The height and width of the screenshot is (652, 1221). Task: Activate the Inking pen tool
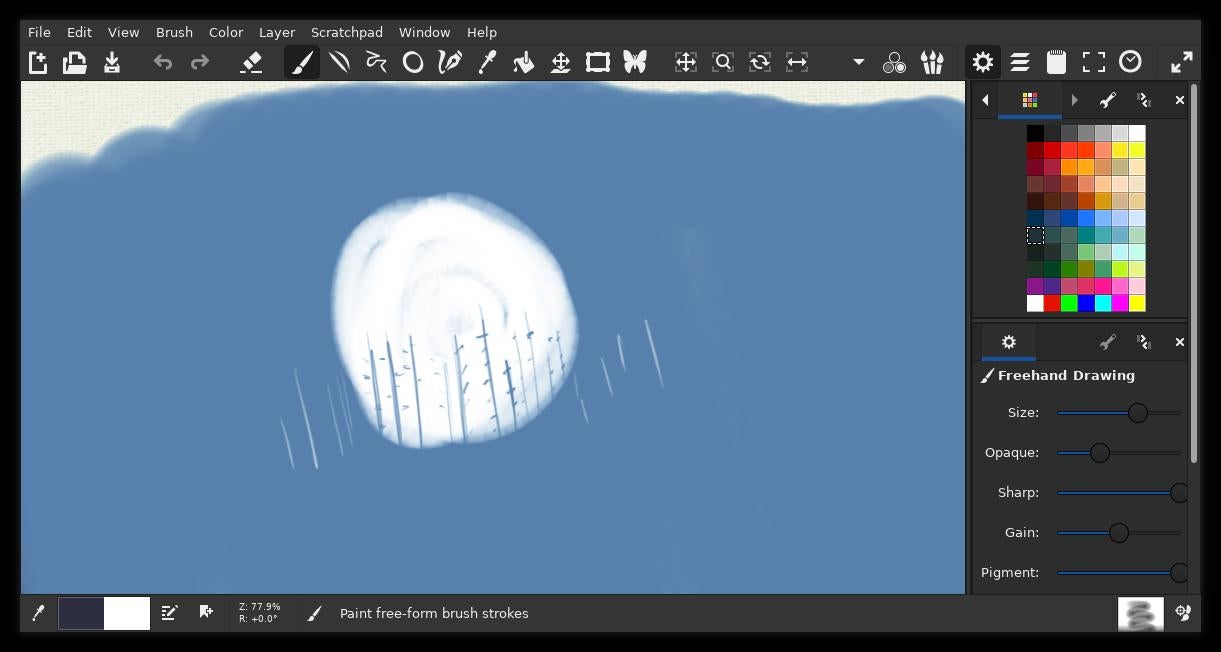(450, 62)
